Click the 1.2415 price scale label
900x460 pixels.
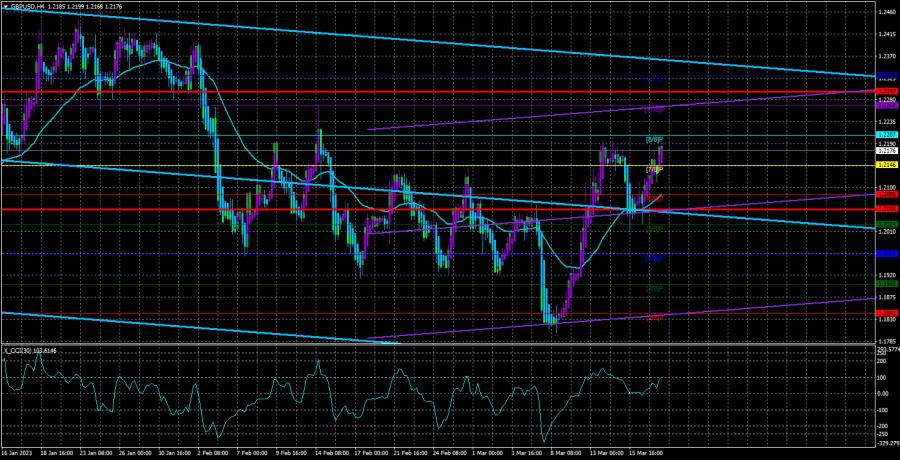click(887, 34)
